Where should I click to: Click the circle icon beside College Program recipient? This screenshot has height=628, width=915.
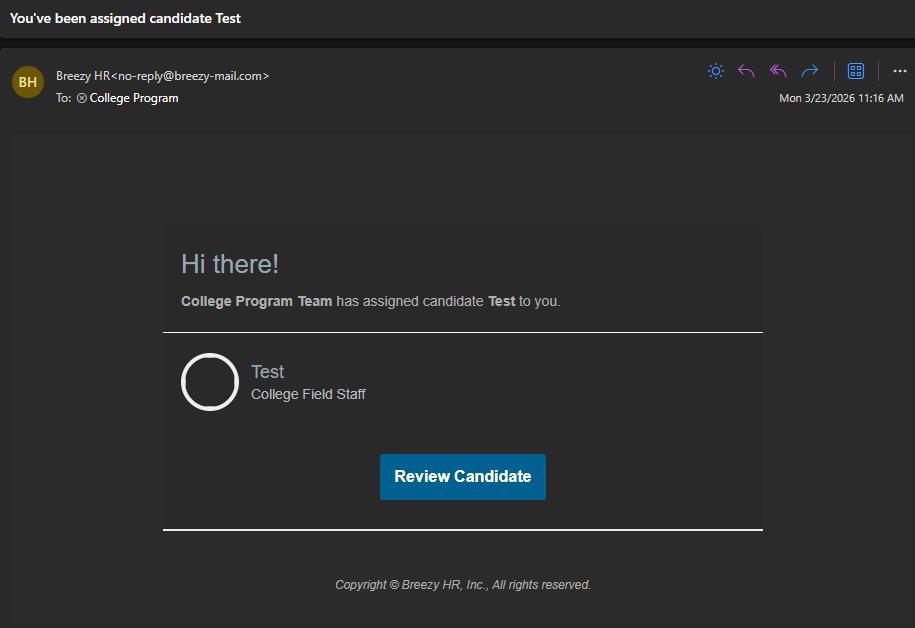(x=82, y=98)
